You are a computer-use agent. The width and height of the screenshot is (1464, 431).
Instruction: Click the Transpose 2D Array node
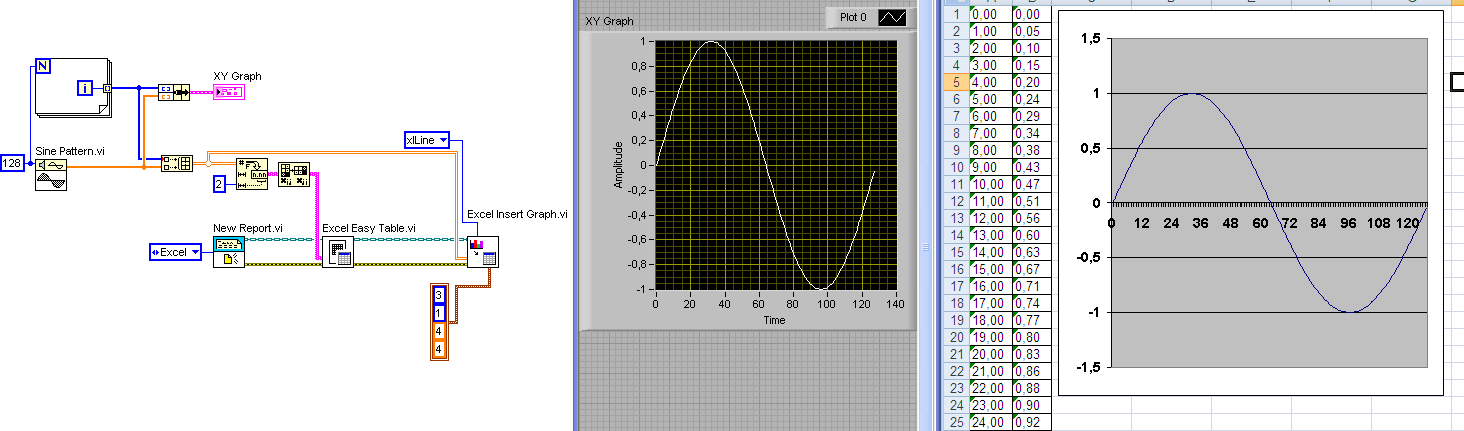click(x=294, y=174)
